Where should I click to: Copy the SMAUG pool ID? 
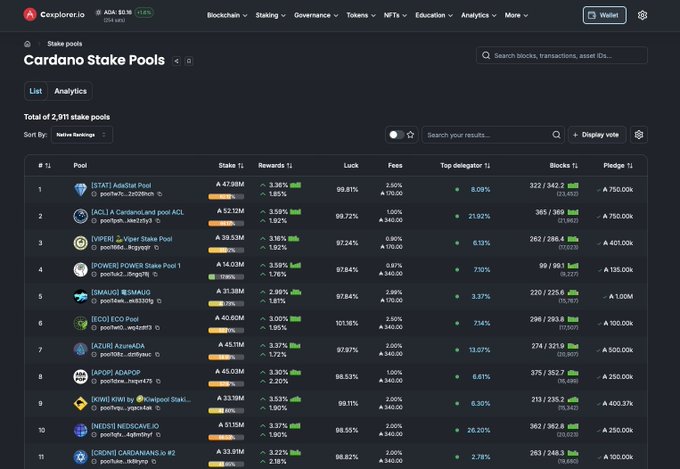[159, 301]
